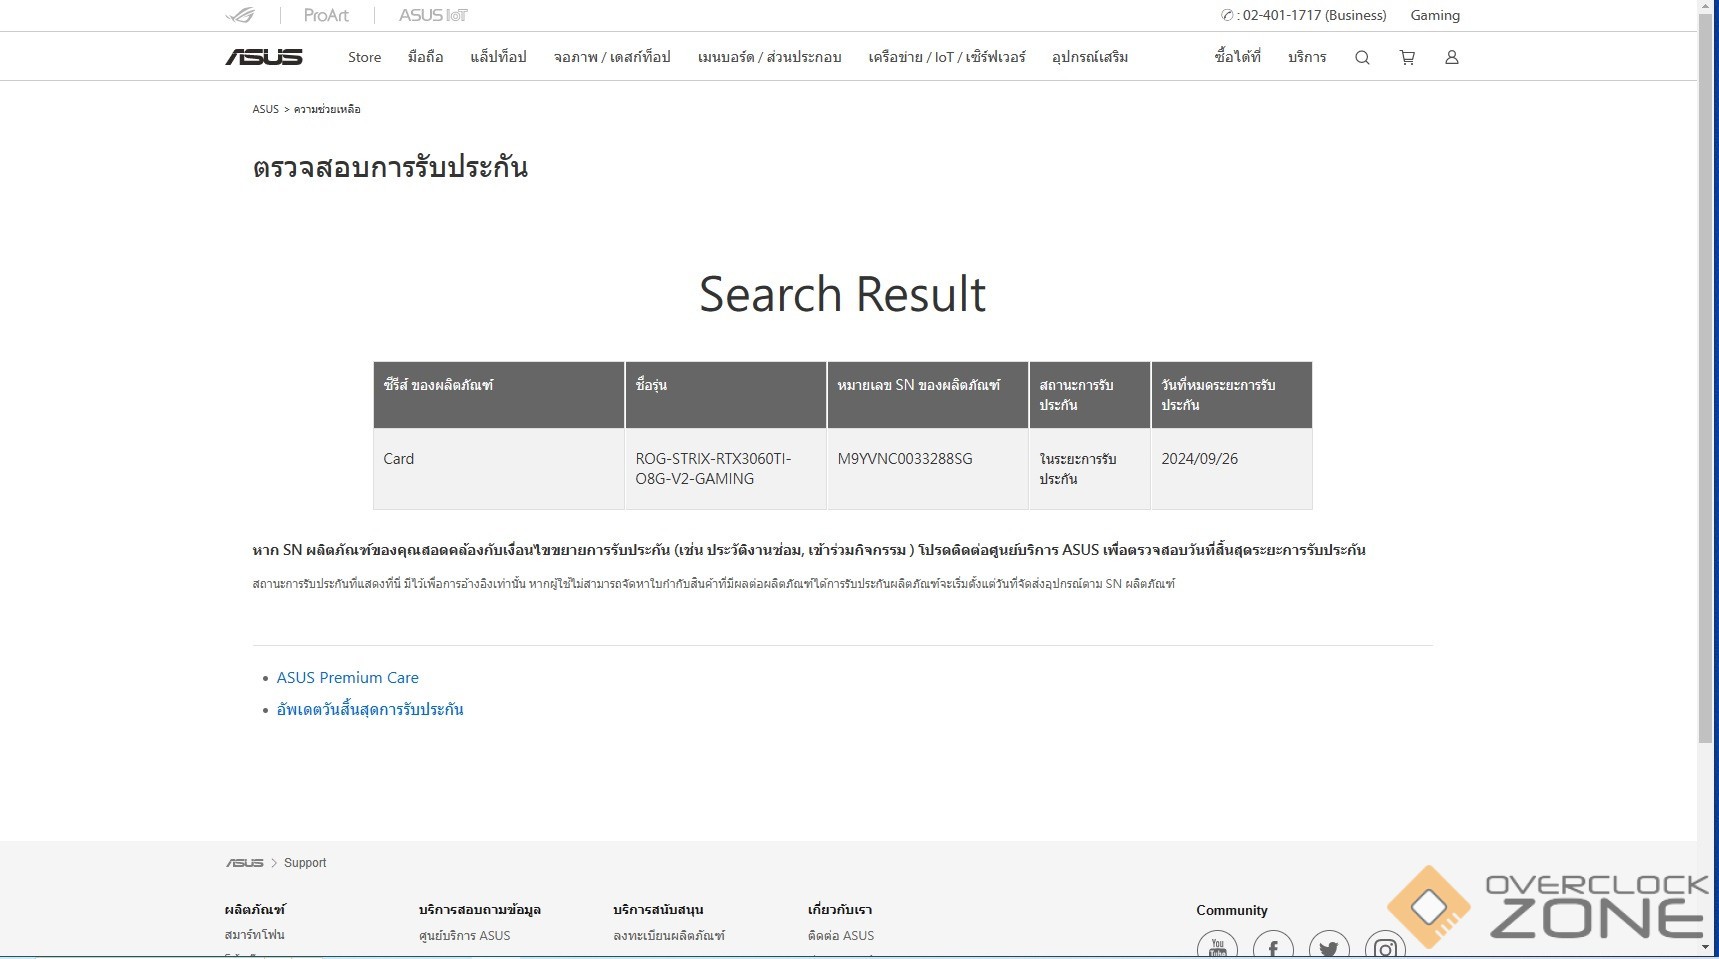Click the 02-401-1717 Business phone link
Image resolution: width=1719 pixels, height=959 pixels.
[x=1304, y=15]
